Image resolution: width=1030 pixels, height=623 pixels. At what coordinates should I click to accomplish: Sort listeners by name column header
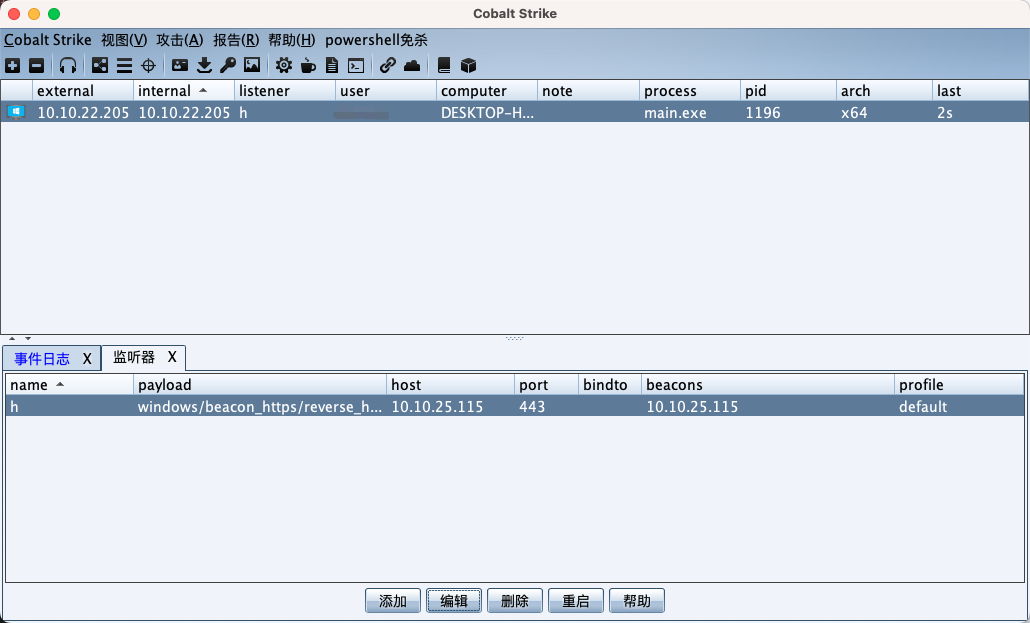tap(70, 384)
